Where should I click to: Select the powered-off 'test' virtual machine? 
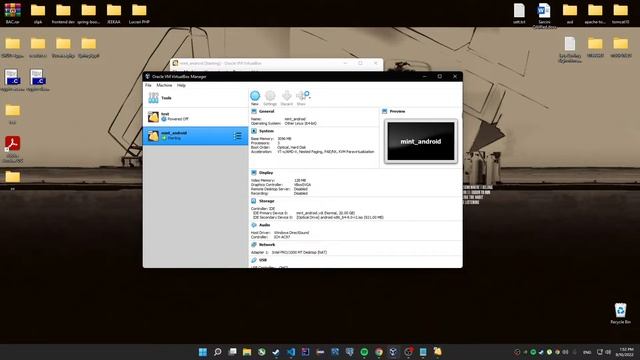(196, 117)
